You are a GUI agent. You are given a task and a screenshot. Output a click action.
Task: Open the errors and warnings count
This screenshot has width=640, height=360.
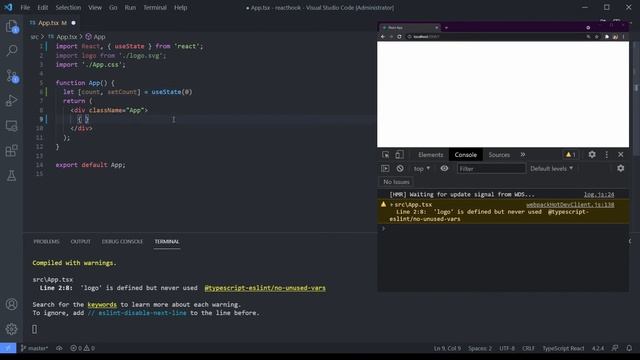pos(82,348)
